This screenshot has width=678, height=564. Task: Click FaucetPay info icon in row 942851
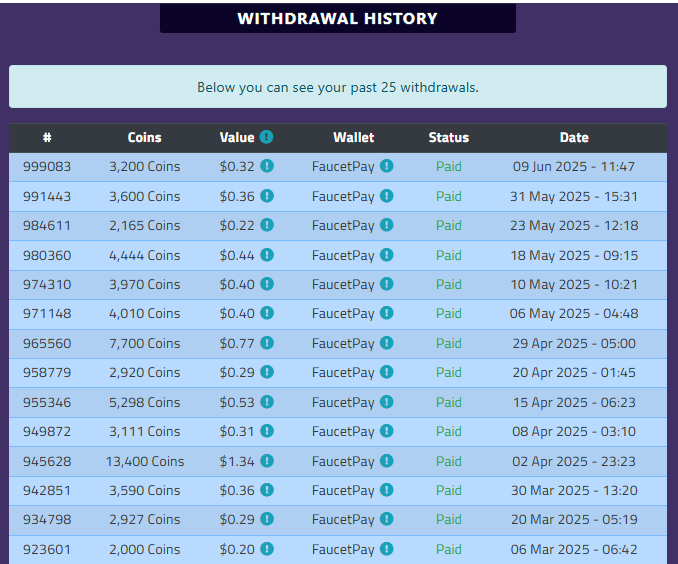[387, 490]
